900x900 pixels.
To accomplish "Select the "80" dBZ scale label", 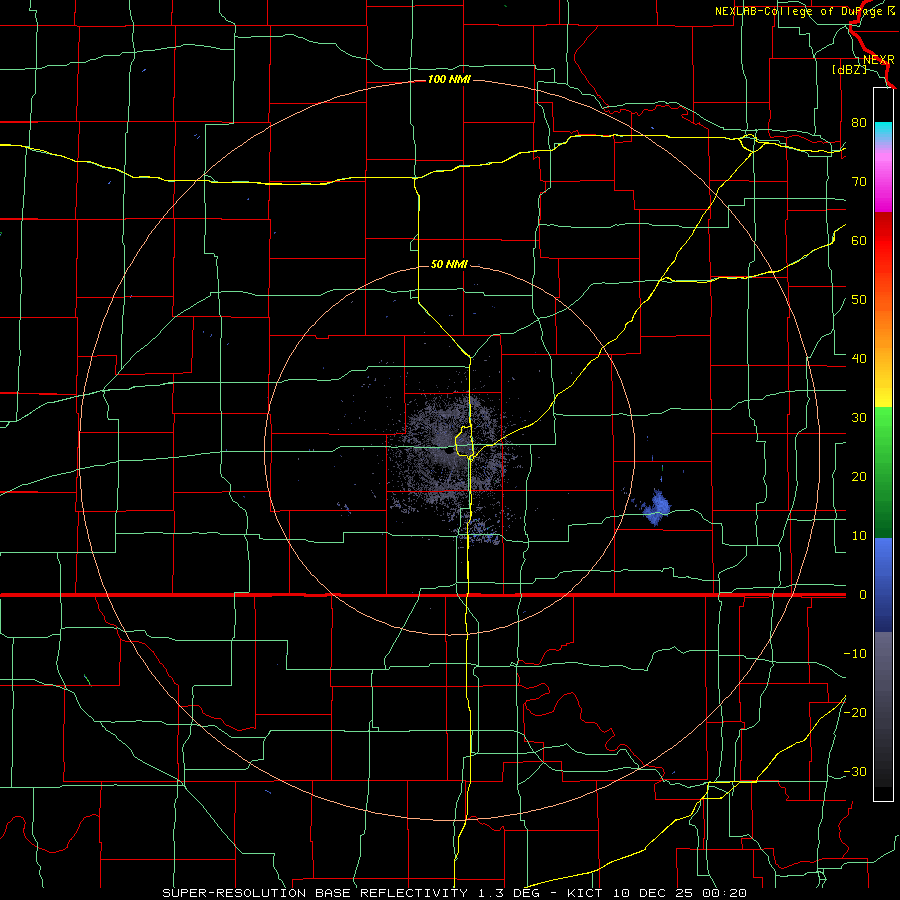I will click(859, 122).
